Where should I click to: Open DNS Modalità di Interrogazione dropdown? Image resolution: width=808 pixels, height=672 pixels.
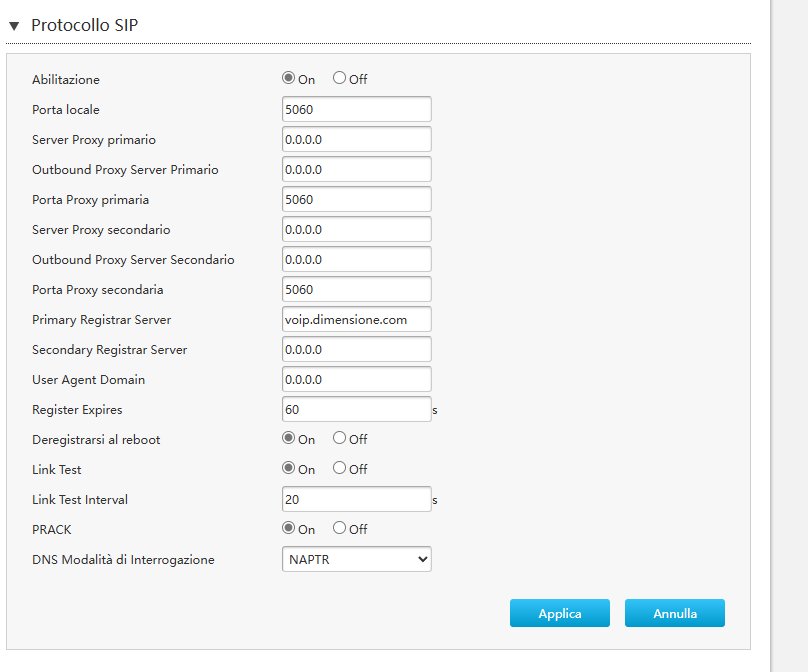coord(357,559)
